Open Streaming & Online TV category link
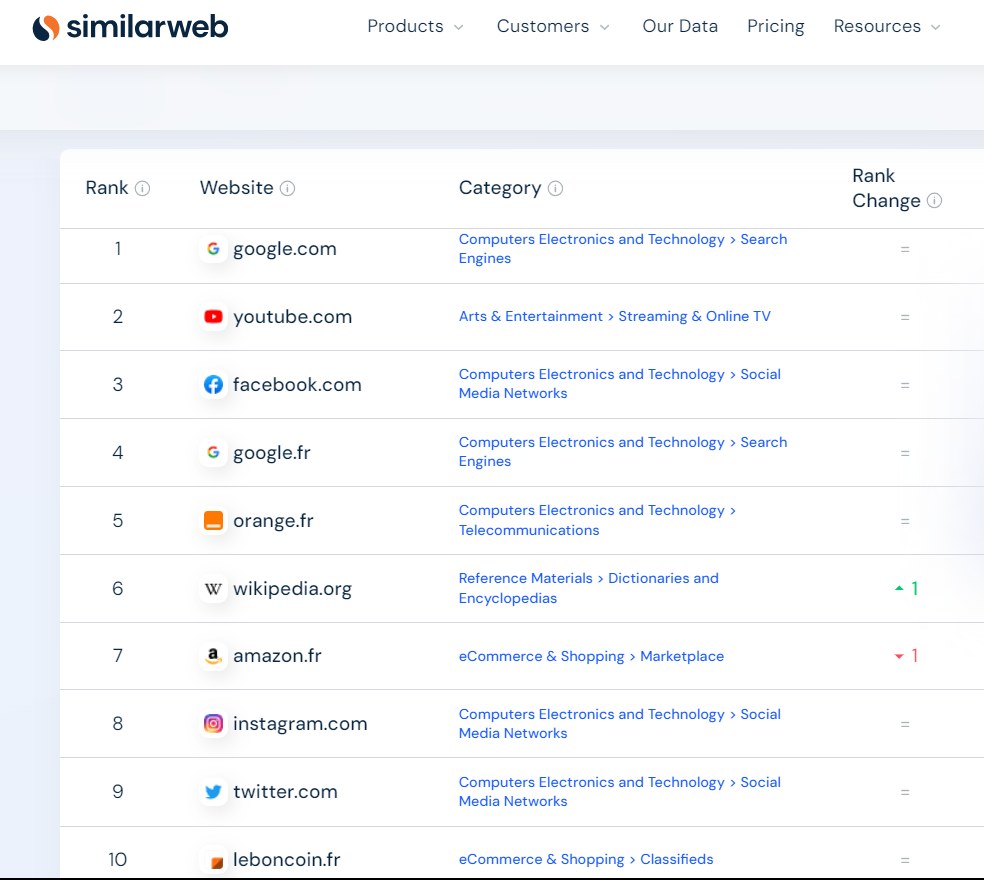The width and height of the screenshot is (984, 880). click(694, 316)
